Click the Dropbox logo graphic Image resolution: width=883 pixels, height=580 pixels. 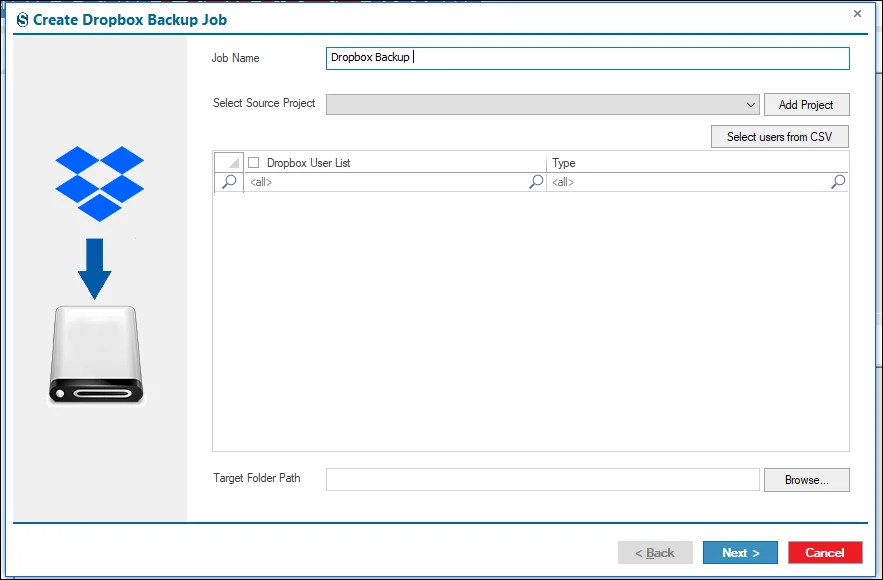pos(100,184)
